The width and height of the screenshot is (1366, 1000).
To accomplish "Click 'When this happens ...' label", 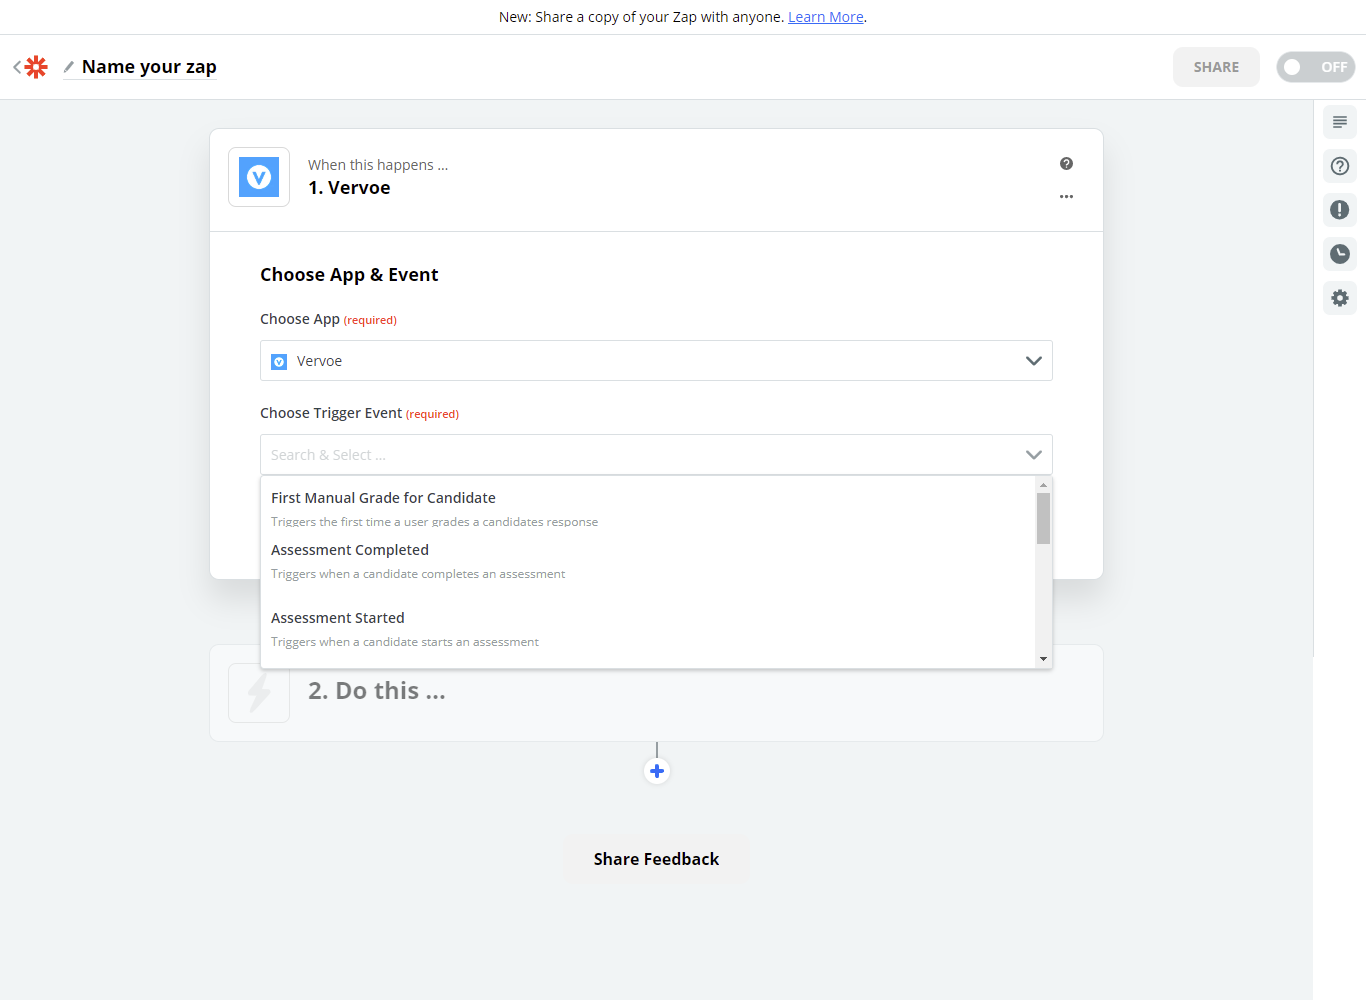I will (378, 165).
